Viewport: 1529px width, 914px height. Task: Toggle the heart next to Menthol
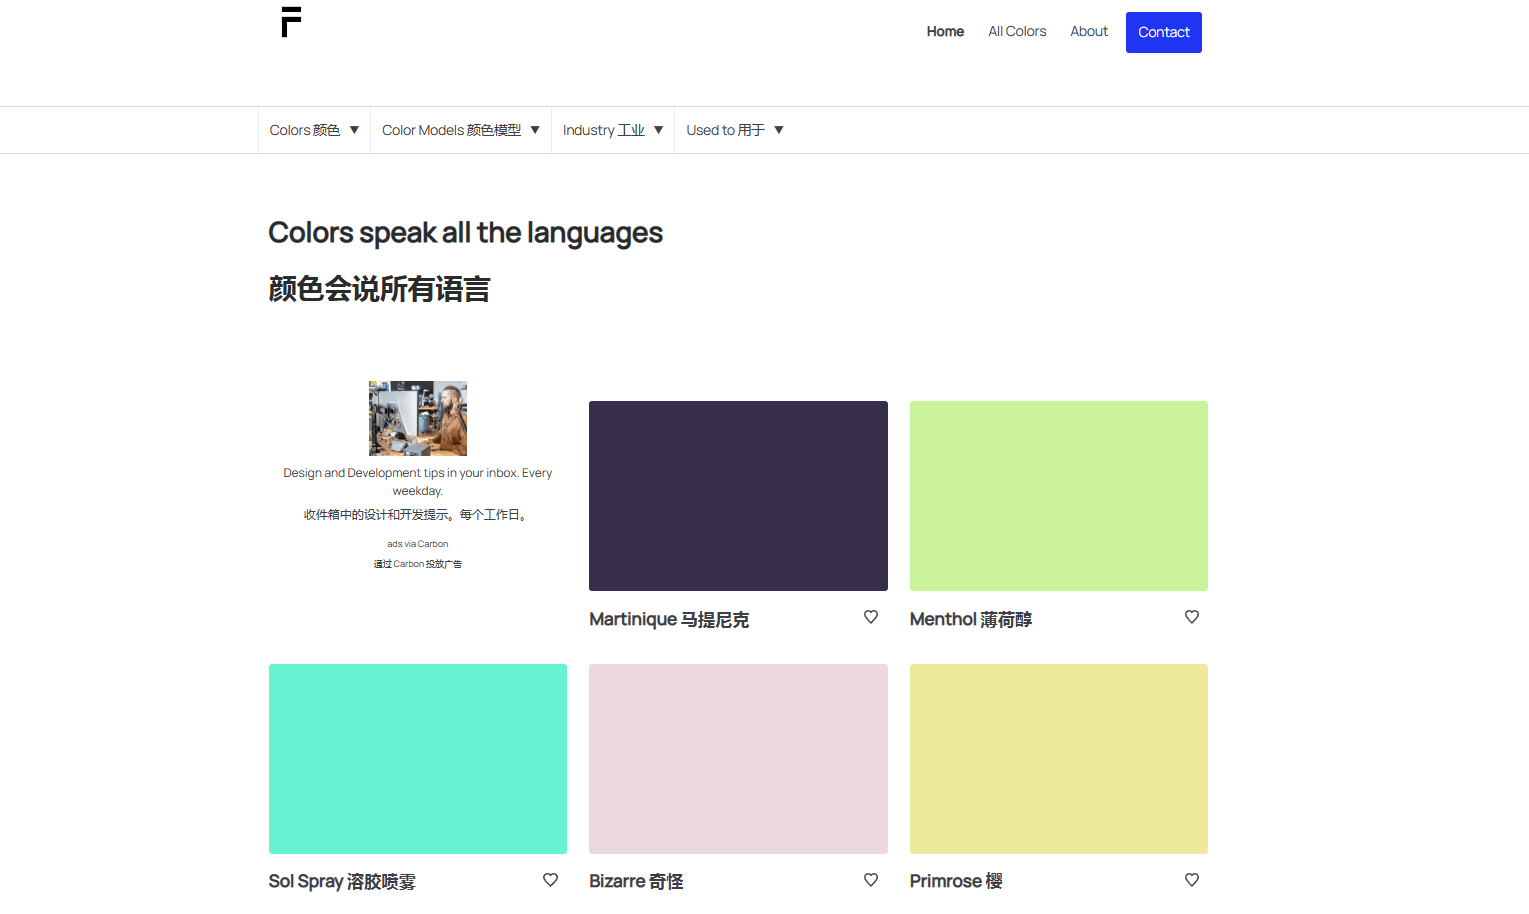point(1191,617)
